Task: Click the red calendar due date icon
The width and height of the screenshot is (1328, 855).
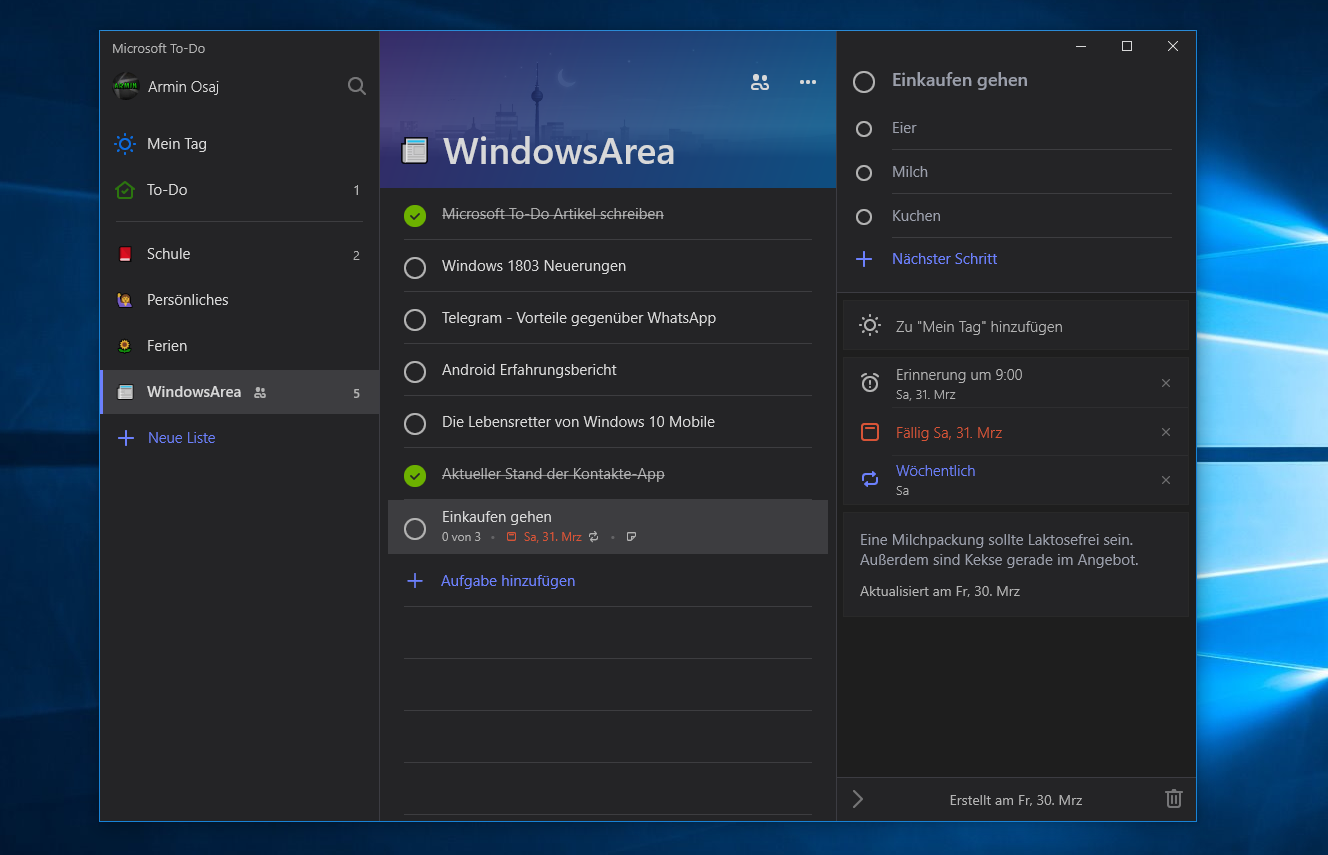Action: [x=870, y=432]
